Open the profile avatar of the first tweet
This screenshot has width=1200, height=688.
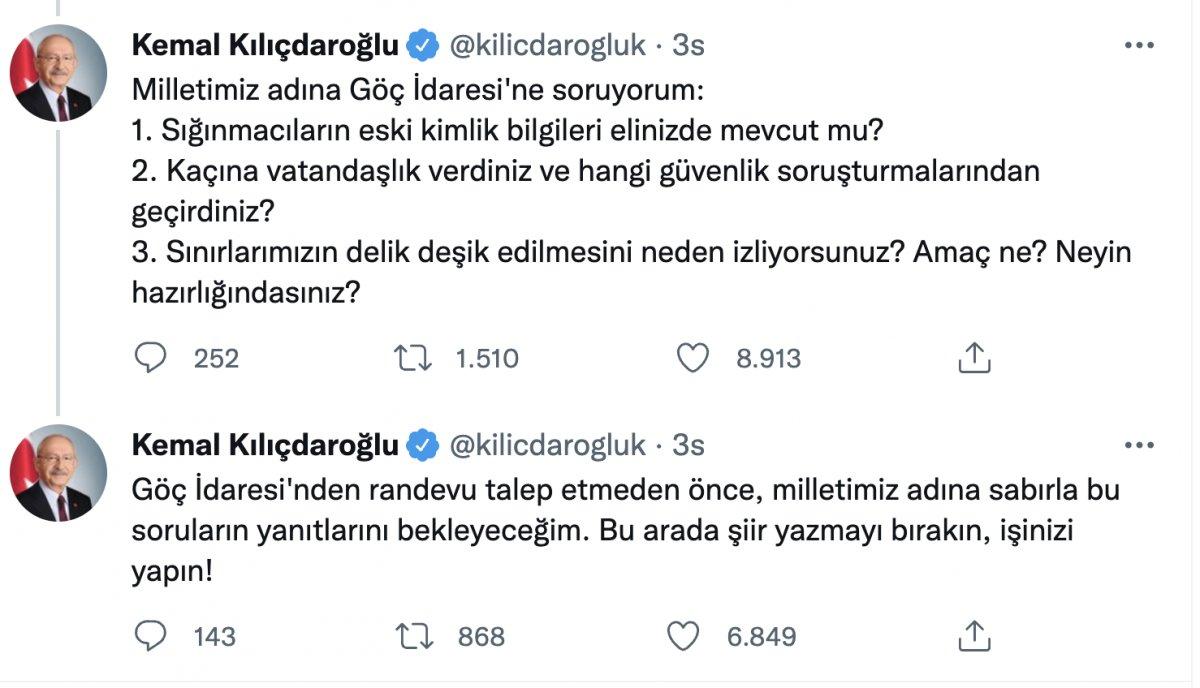click(x=57, y=60)
